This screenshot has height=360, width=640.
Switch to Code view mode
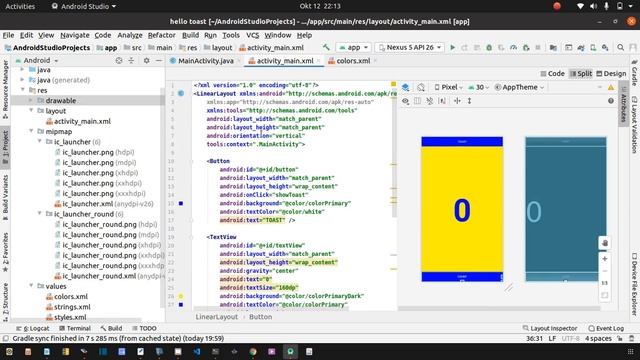[x=552, y=73]
